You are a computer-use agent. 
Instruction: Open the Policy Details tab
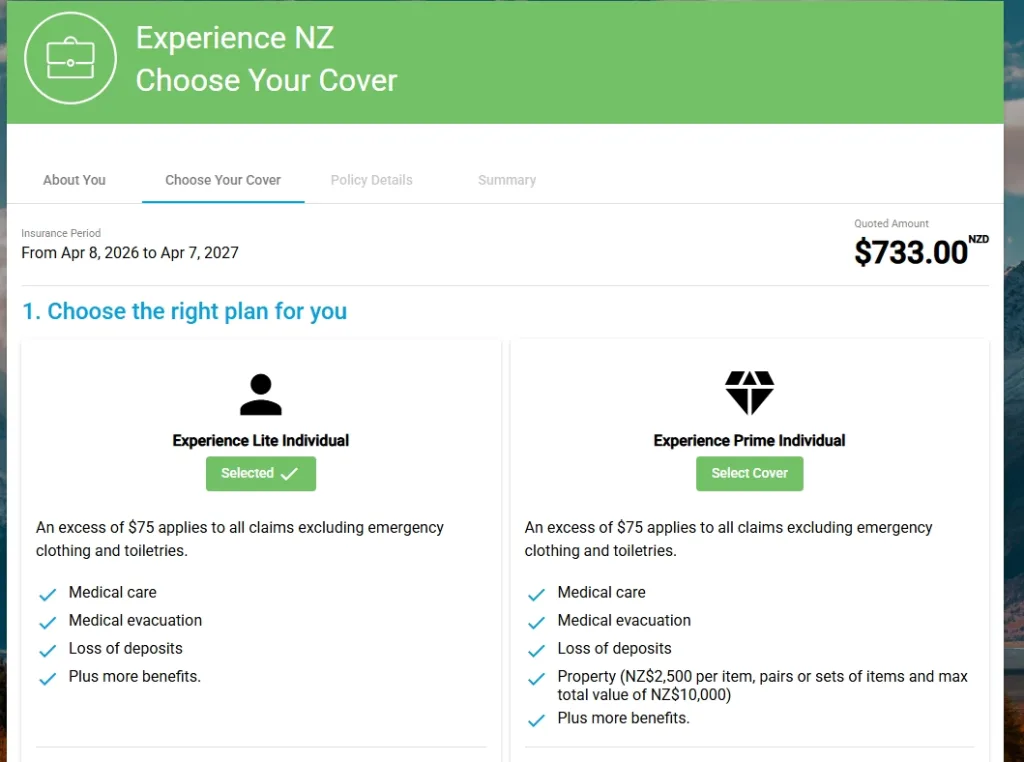(371, 180)
